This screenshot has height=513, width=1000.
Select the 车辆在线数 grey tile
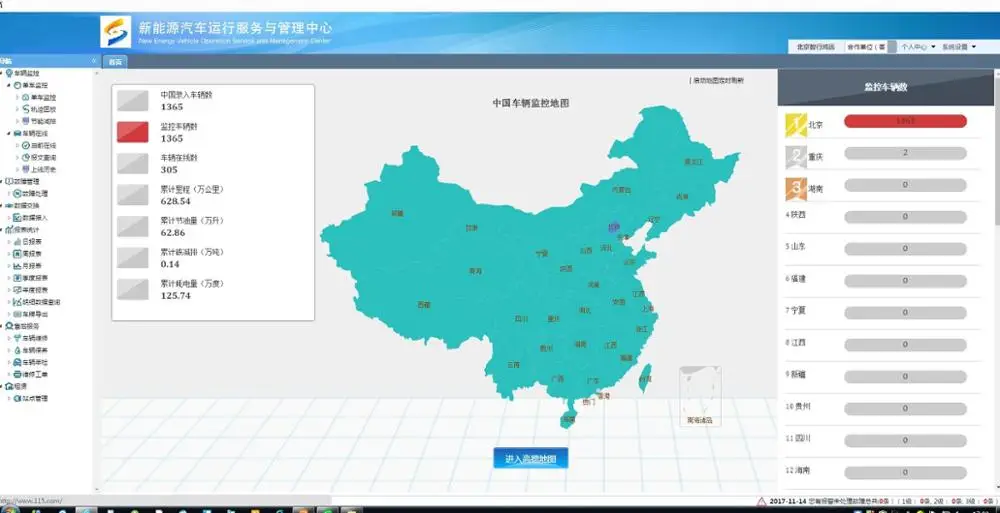[x=133, y=163]
